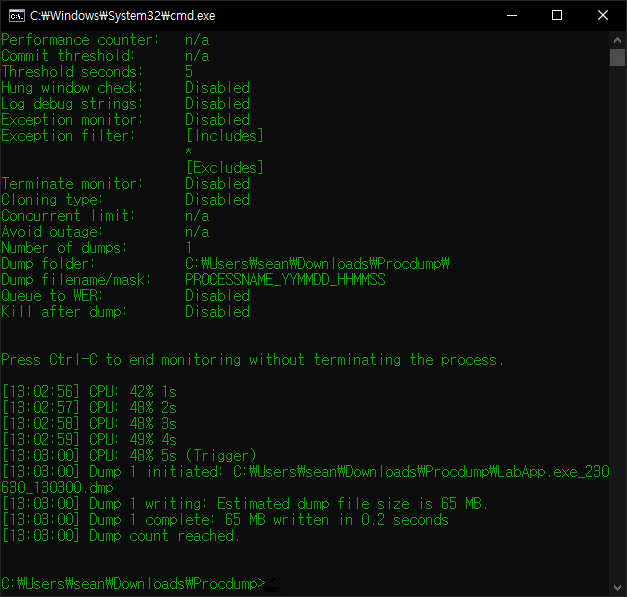Click the 'Exception filter:' label
The height and width of the screenshot is (597, 627).
pyautogui.click(x=68, y=136)
